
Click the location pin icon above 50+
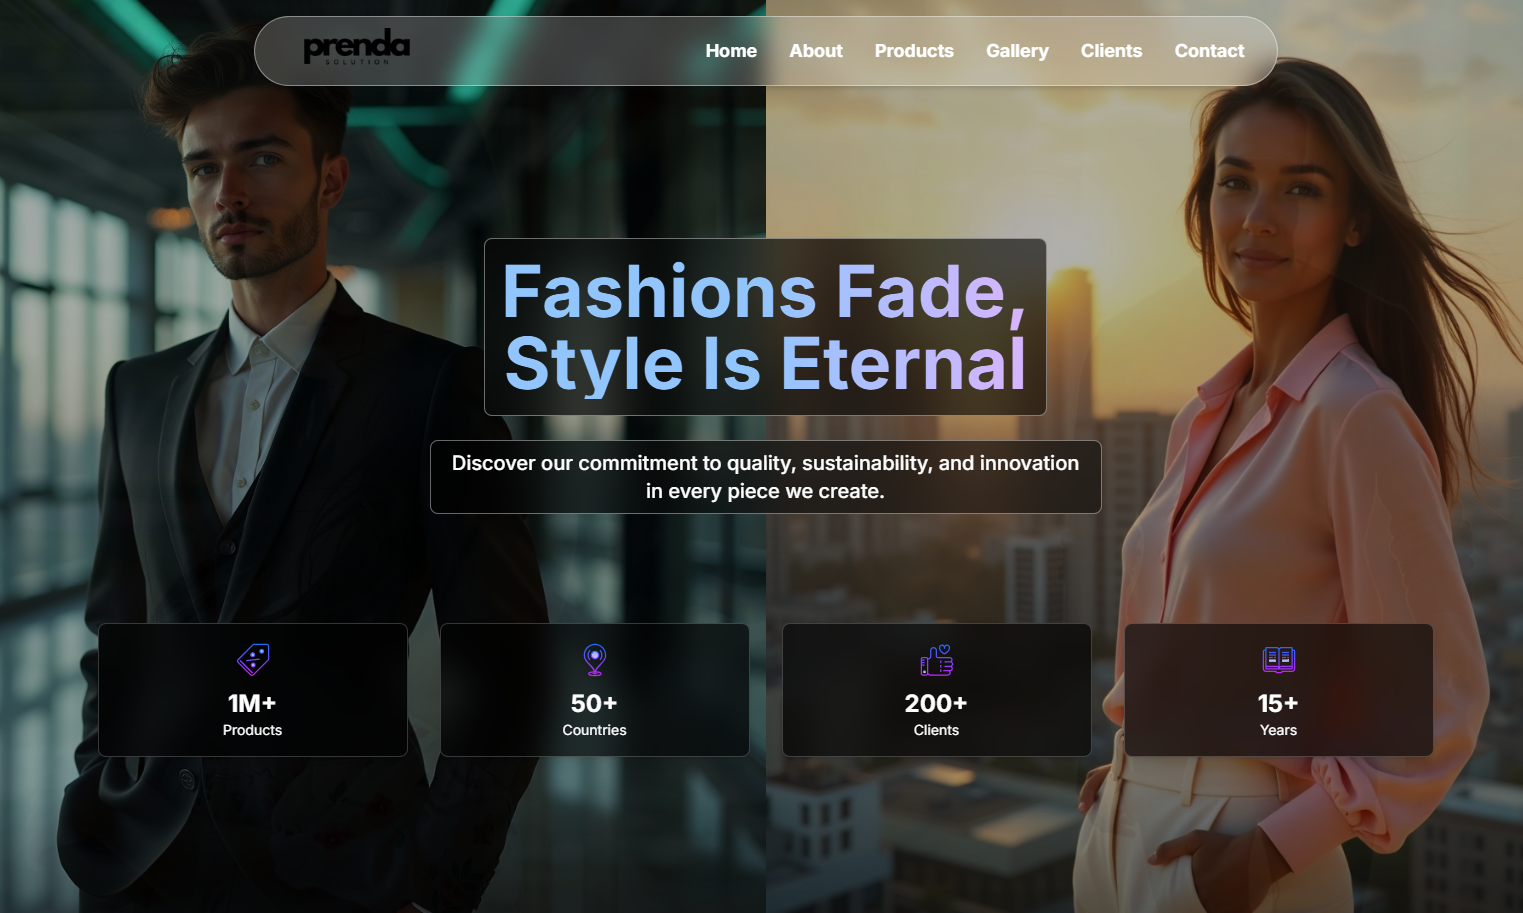tap(595, 660)
